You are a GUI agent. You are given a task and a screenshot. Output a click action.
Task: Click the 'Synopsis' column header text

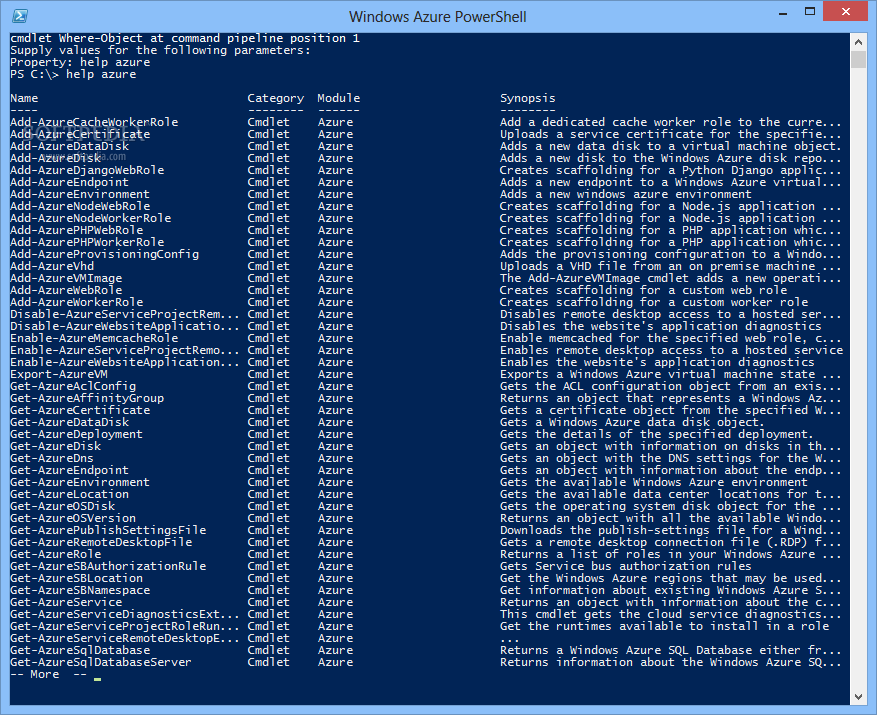click(x=527, y=98)
